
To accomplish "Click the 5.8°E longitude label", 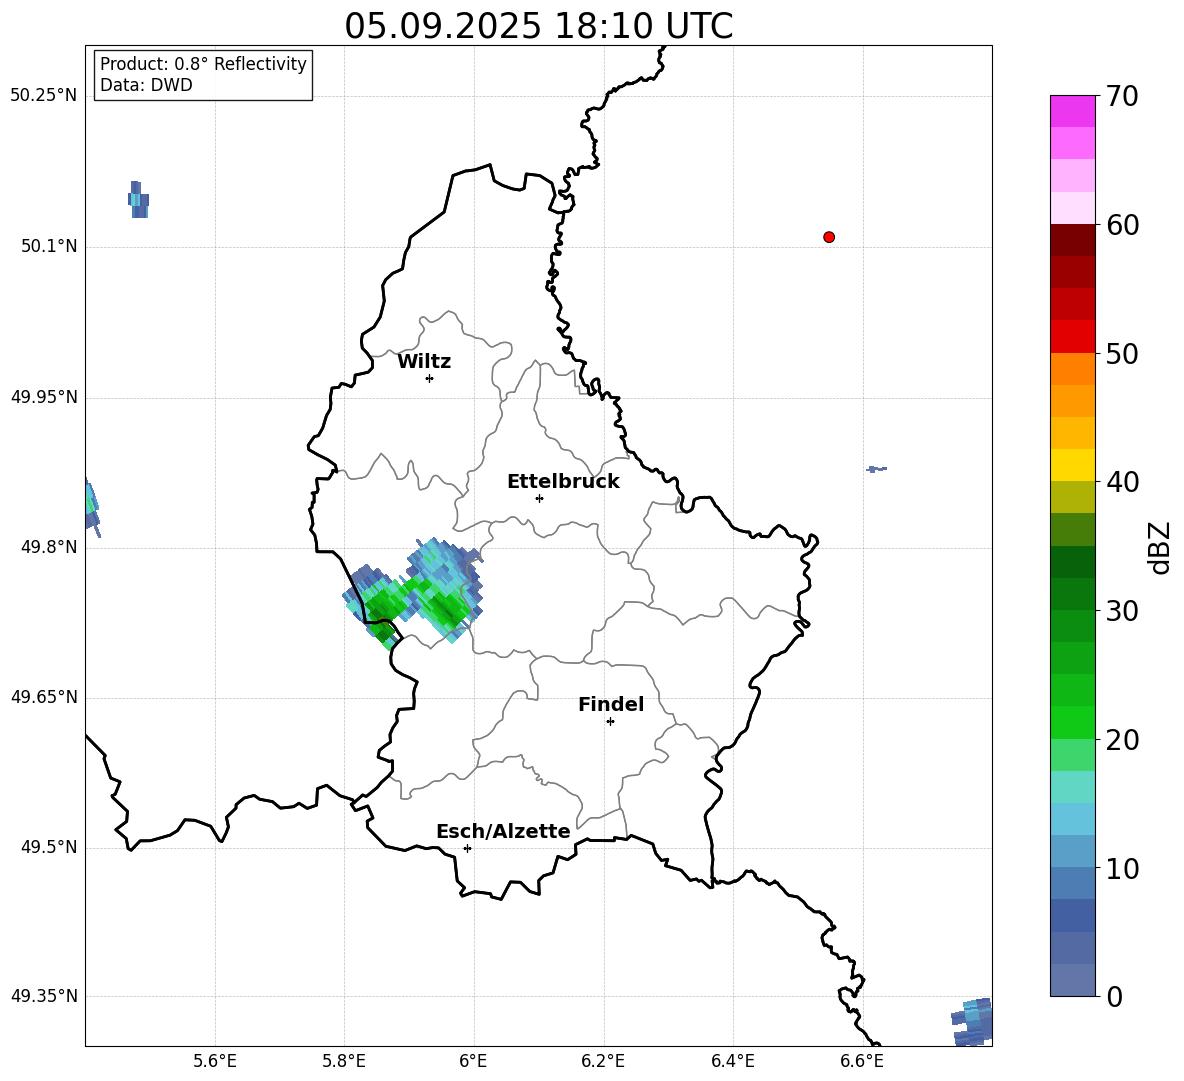I will [x=344, y=1061].
